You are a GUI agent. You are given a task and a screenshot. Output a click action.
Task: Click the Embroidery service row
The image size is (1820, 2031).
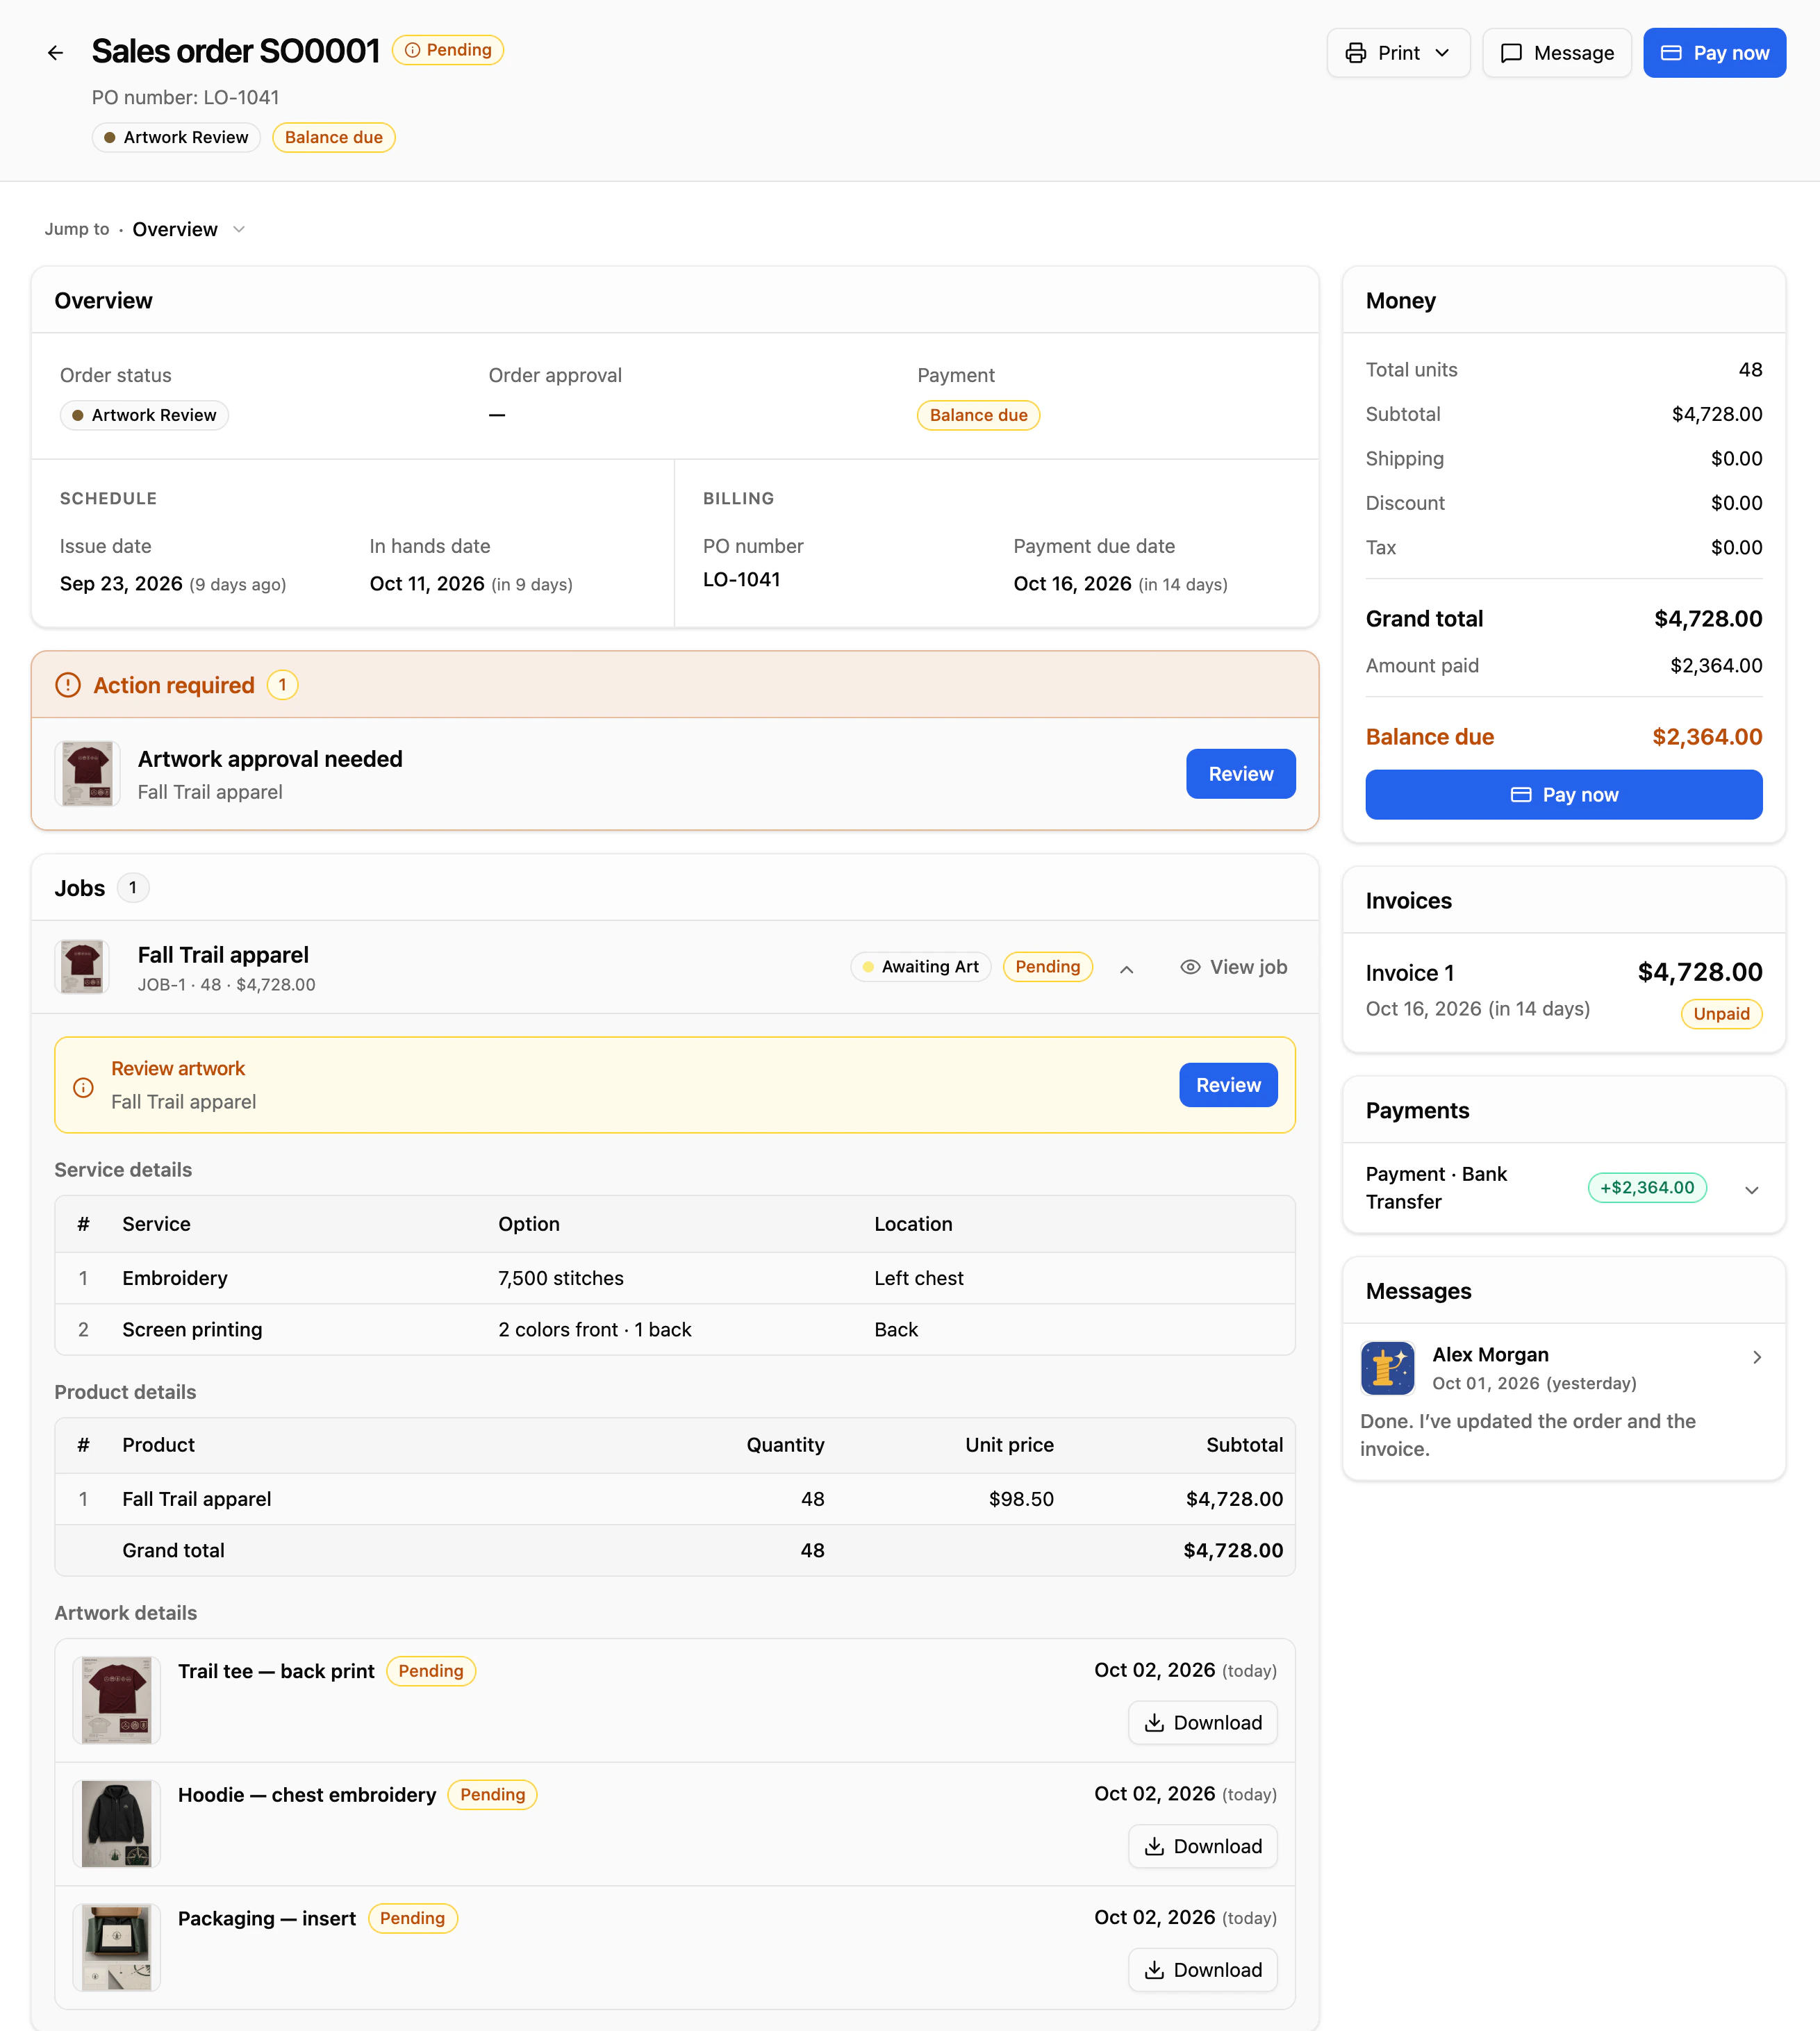(x=675, y=1278)
